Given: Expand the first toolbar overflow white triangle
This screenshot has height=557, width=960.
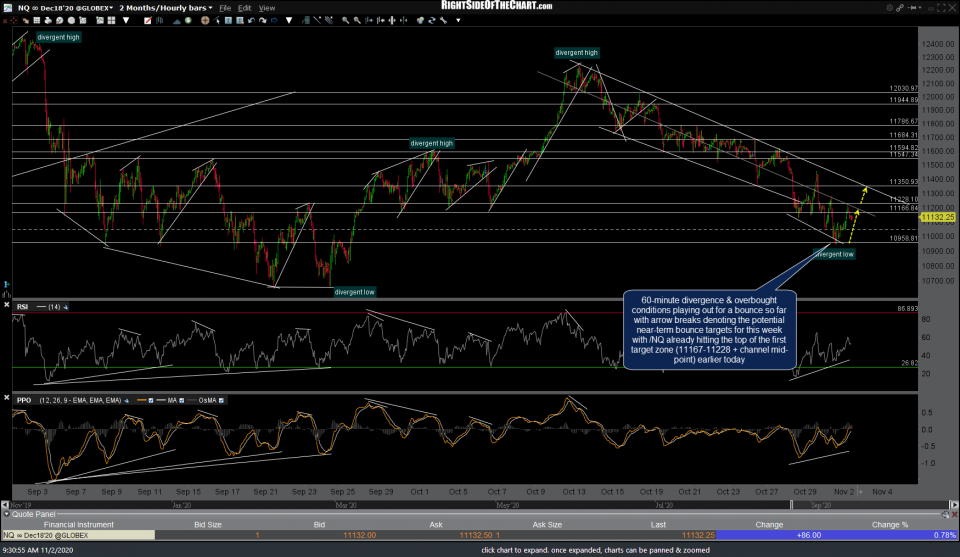Looking at the screenshot, I should 126,20.
